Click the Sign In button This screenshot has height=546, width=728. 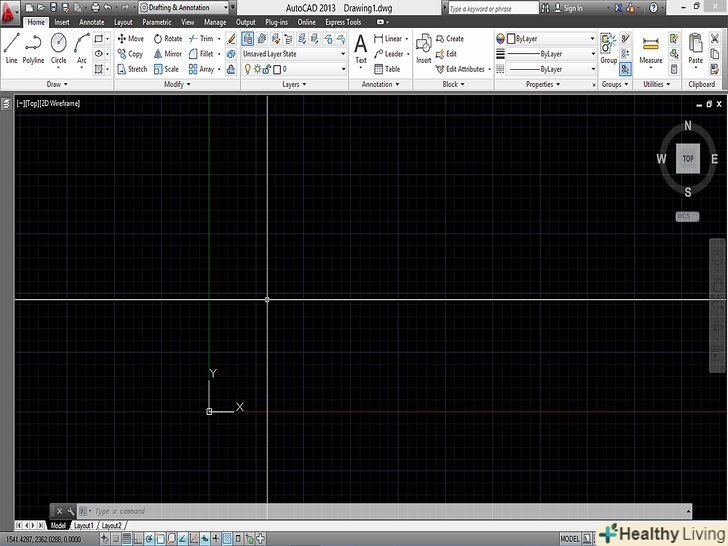pos(572,8)
